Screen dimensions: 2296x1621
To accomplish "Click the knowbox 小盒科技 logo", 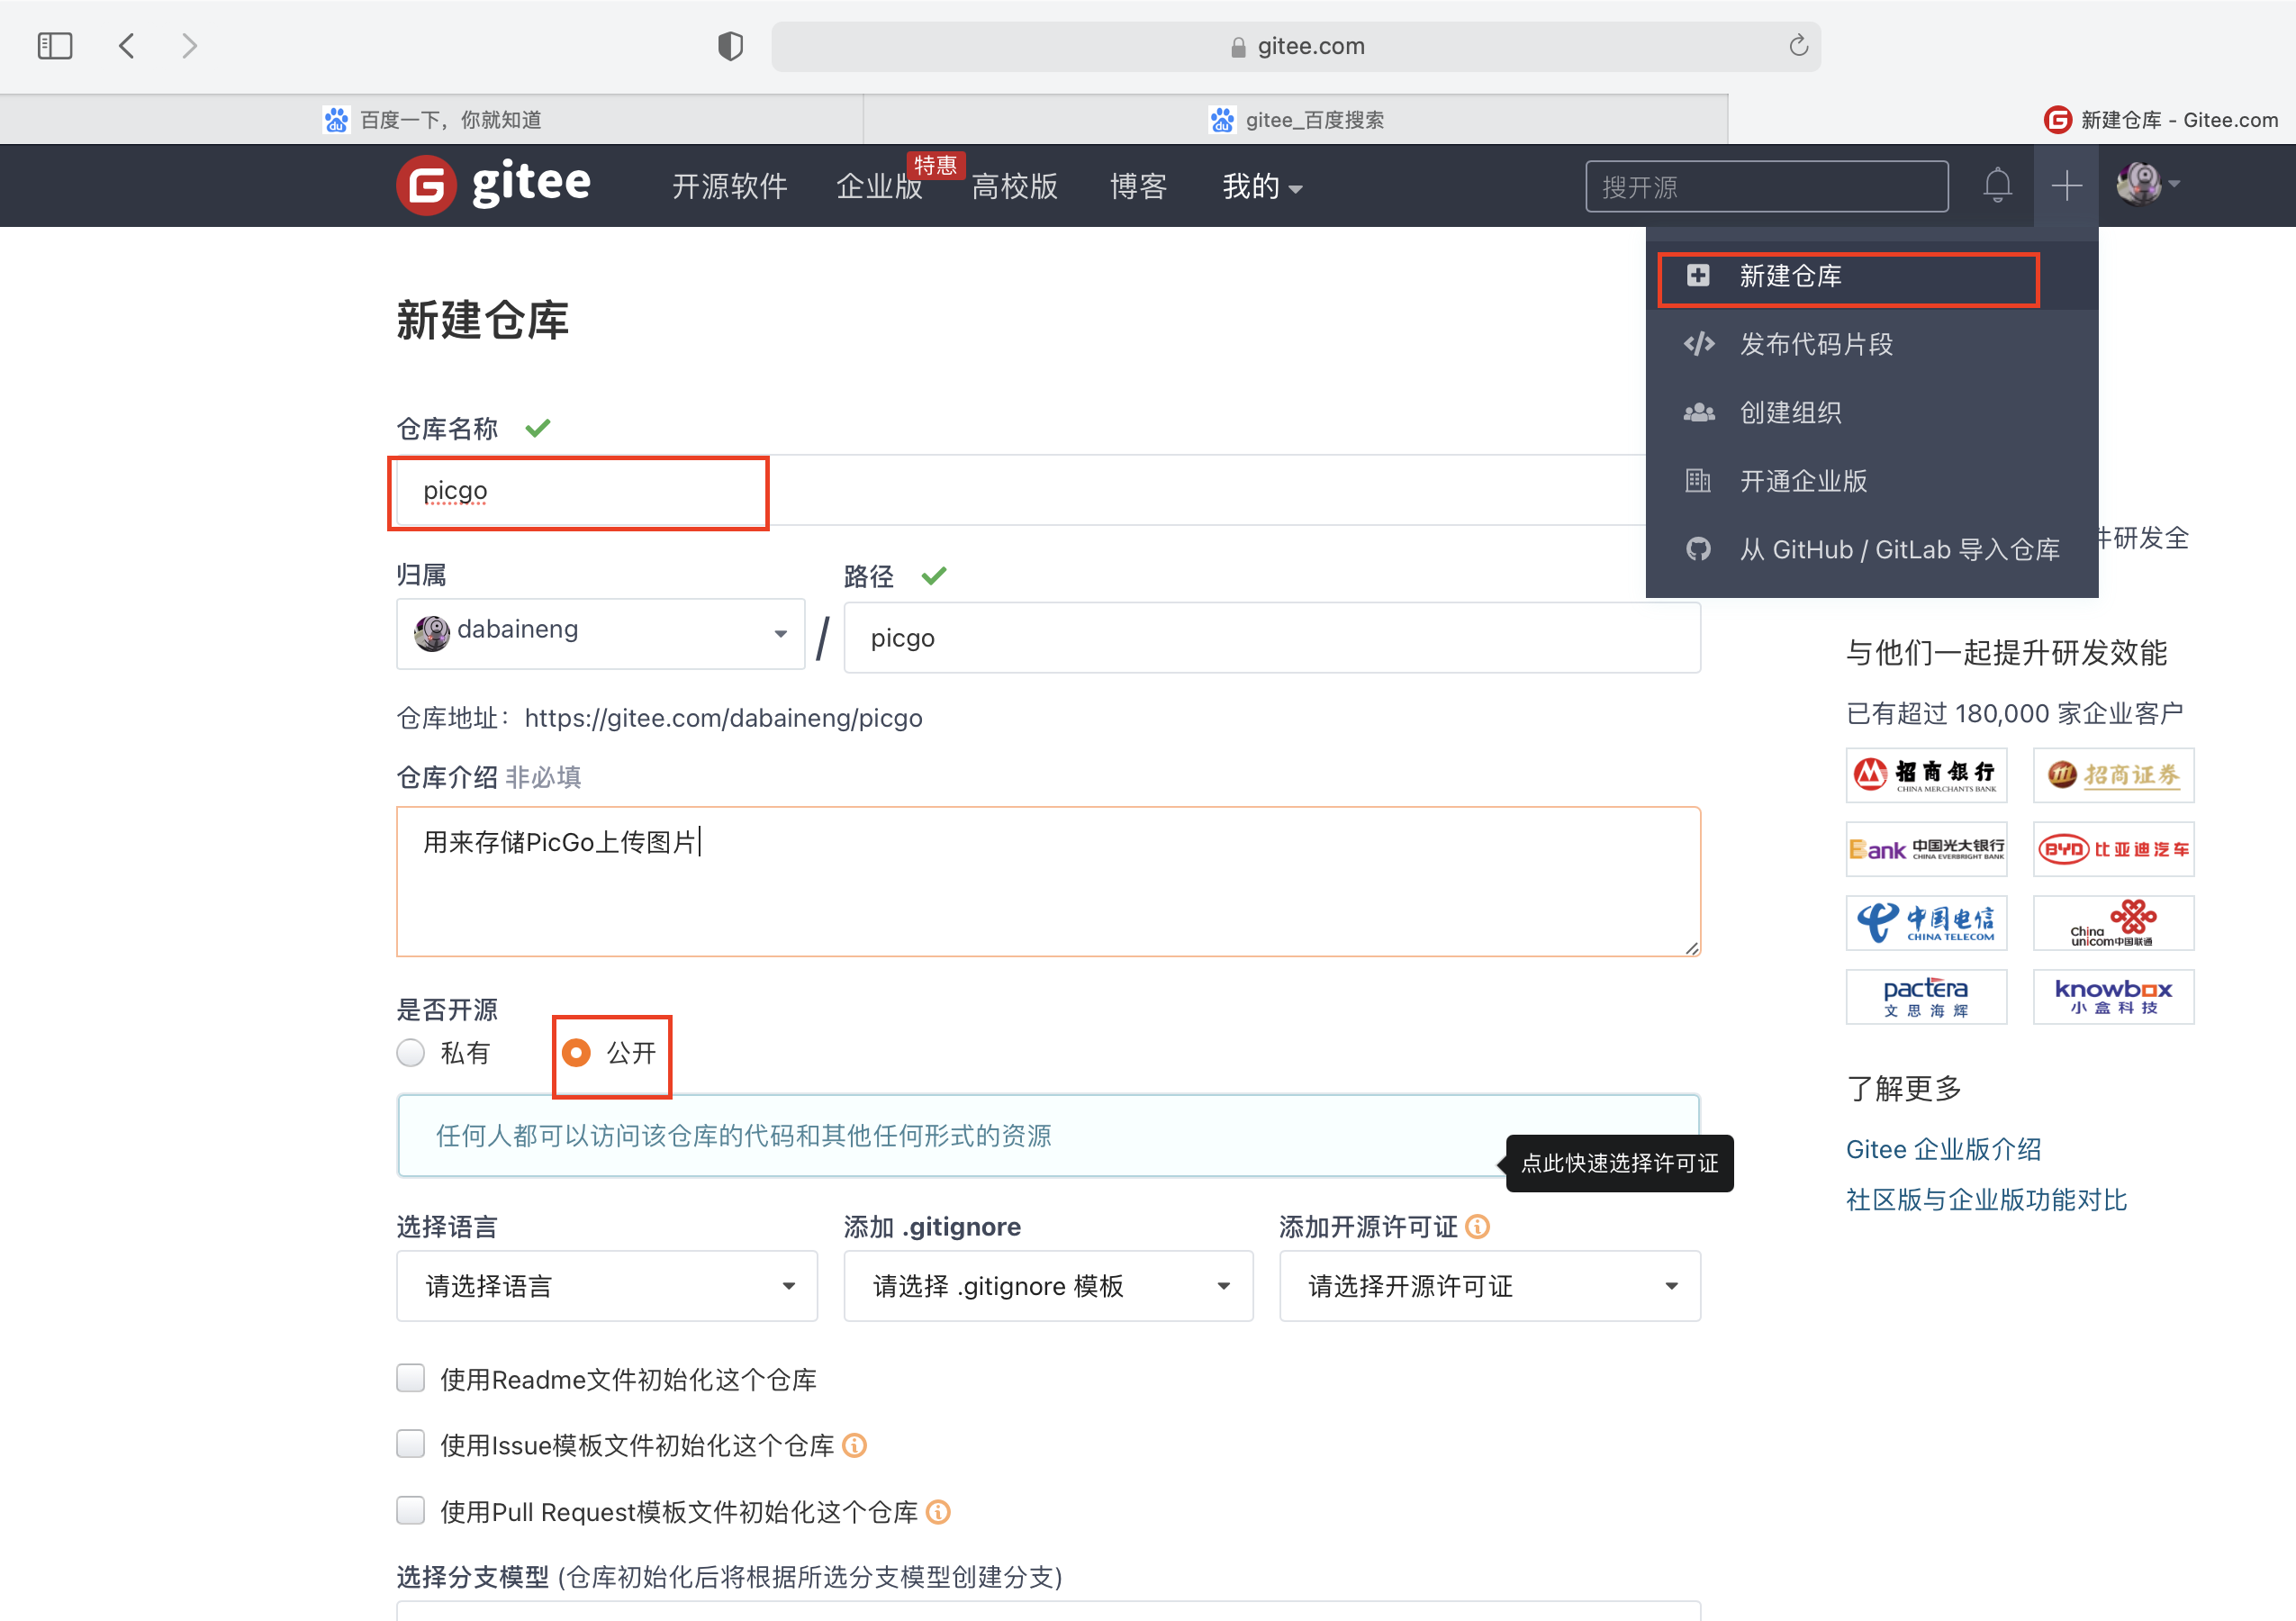I will (2113, 997).
